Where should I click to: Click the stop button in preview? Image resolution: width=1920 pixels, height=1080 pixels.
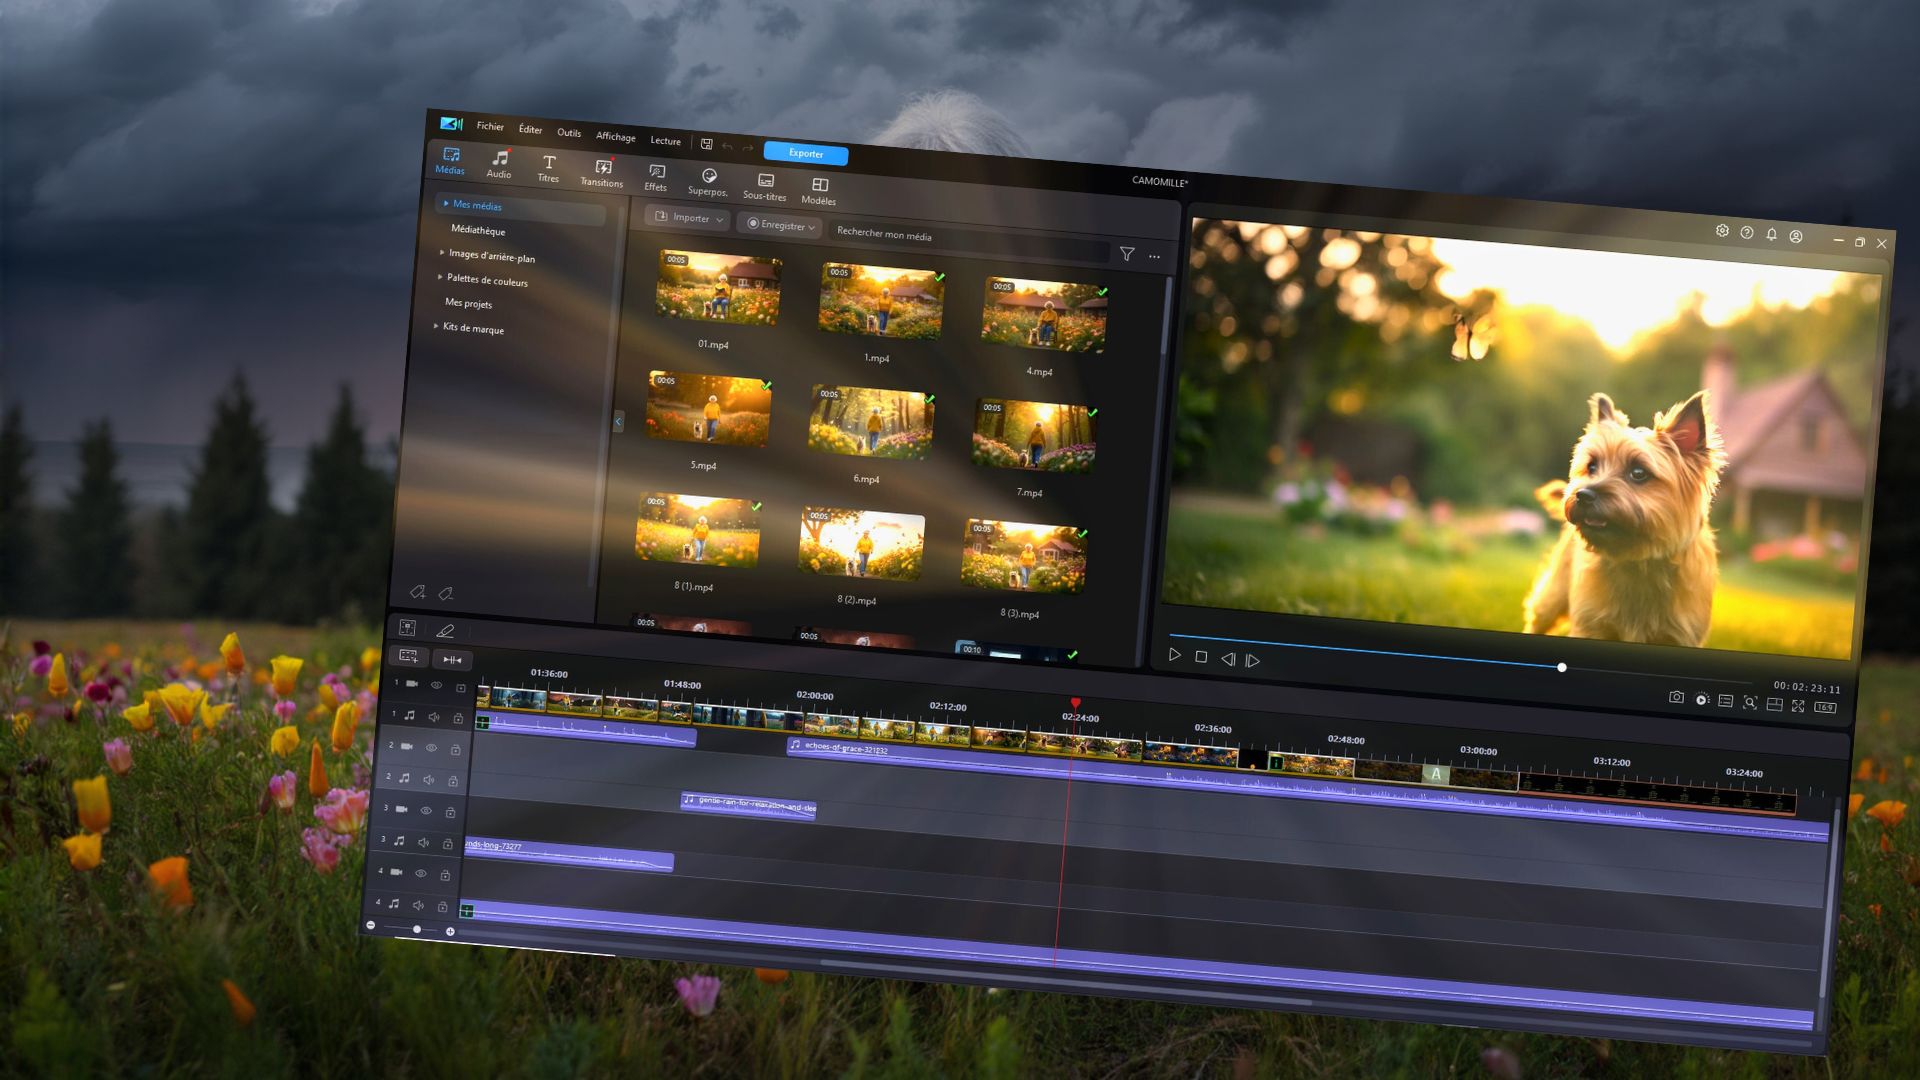pyautogui.click(x=1201, y=657)
